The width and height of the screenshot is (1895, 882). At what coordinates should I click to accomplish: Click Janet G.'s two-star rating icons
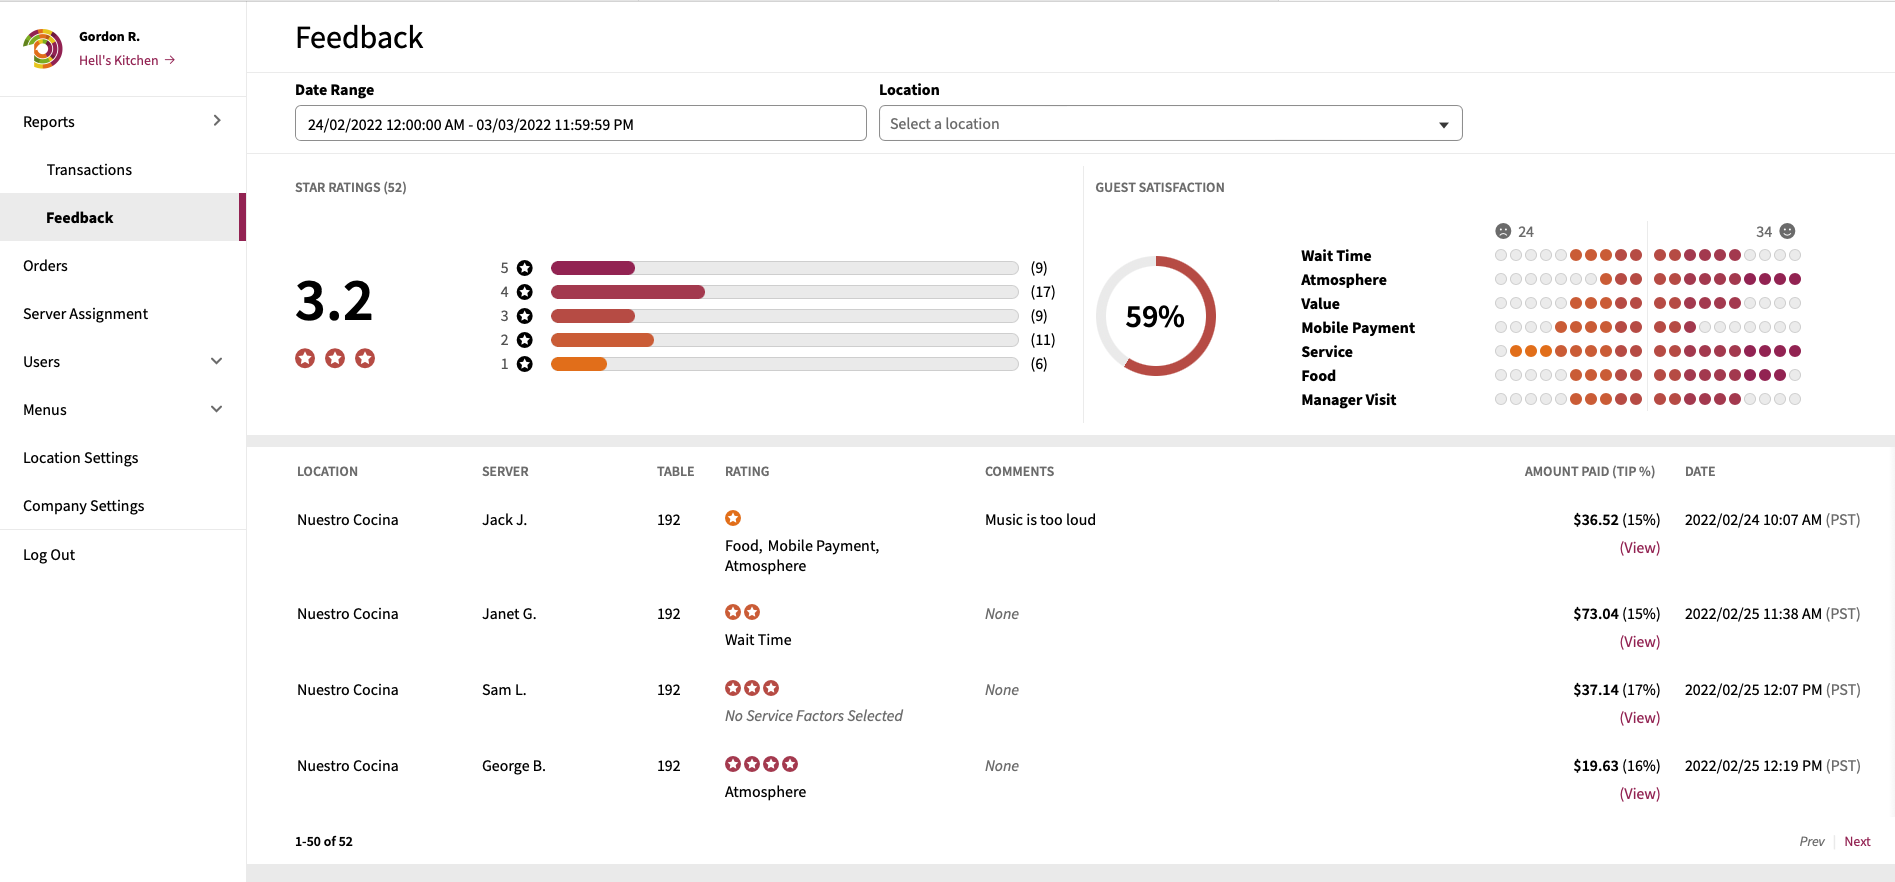pyautogui.click(x=743, y=612)
